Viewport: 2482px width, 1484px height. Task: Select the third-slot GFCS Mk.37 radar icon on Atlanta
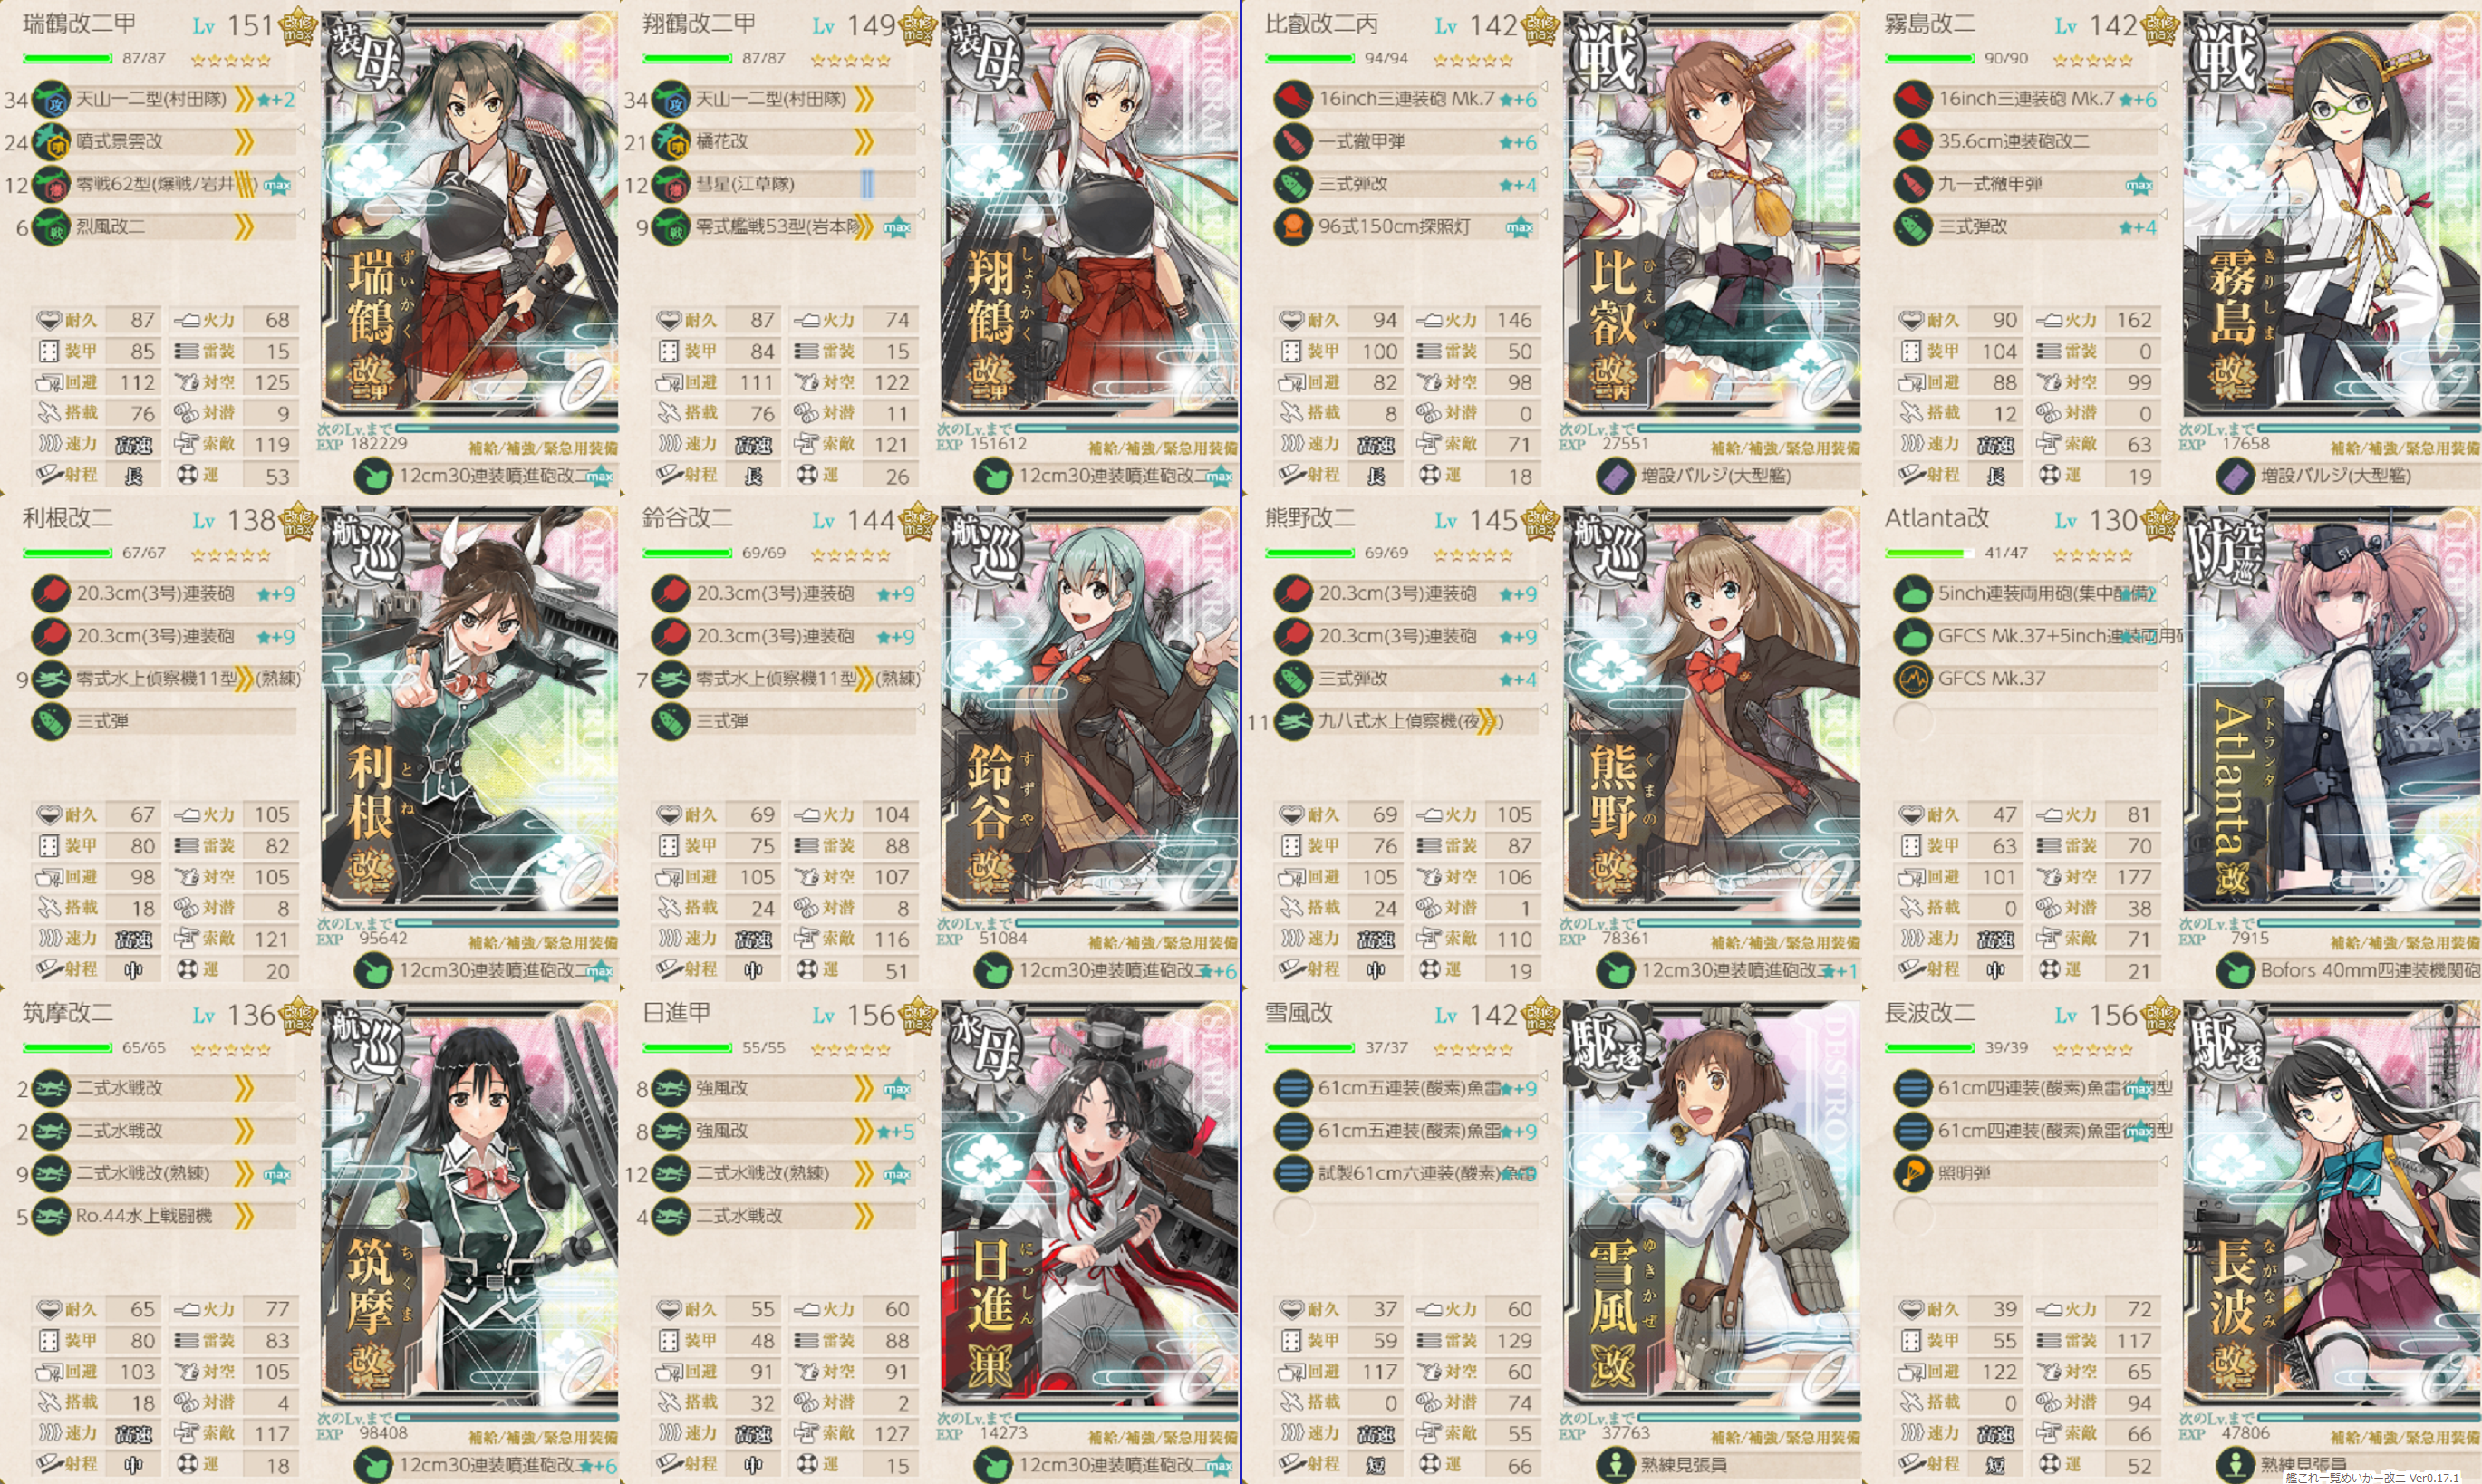tap(1912, 679)
